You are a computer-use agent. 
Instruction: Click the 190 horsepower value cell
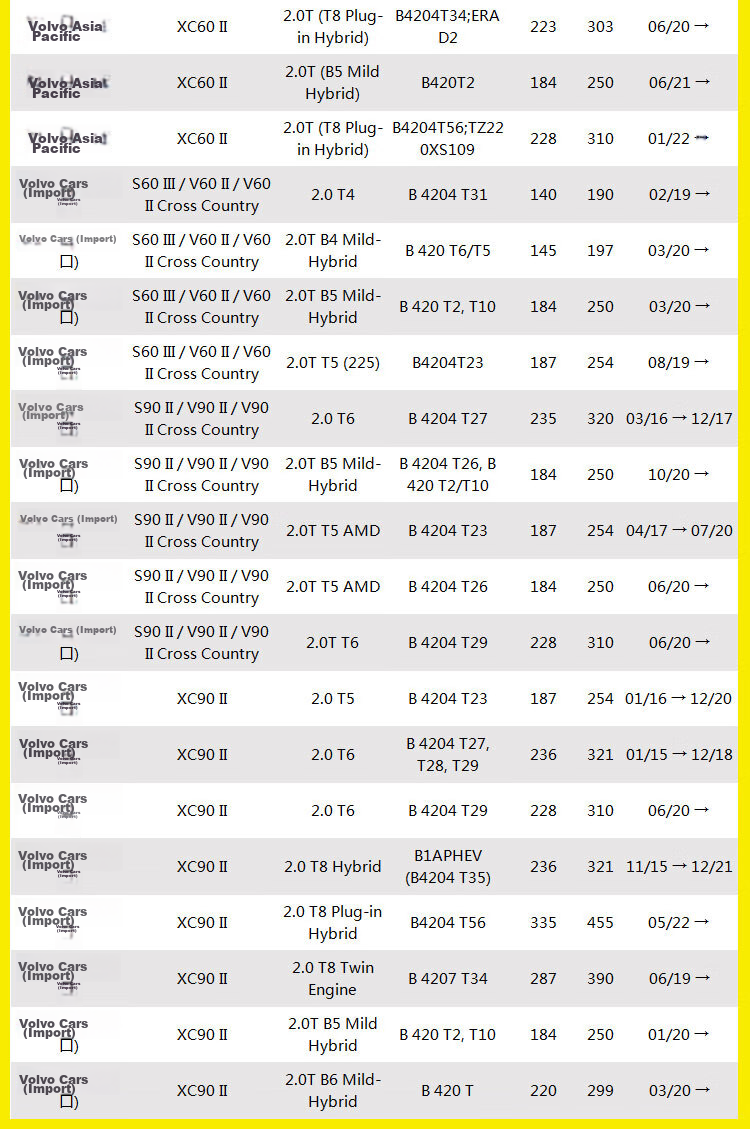click(600, 194)
